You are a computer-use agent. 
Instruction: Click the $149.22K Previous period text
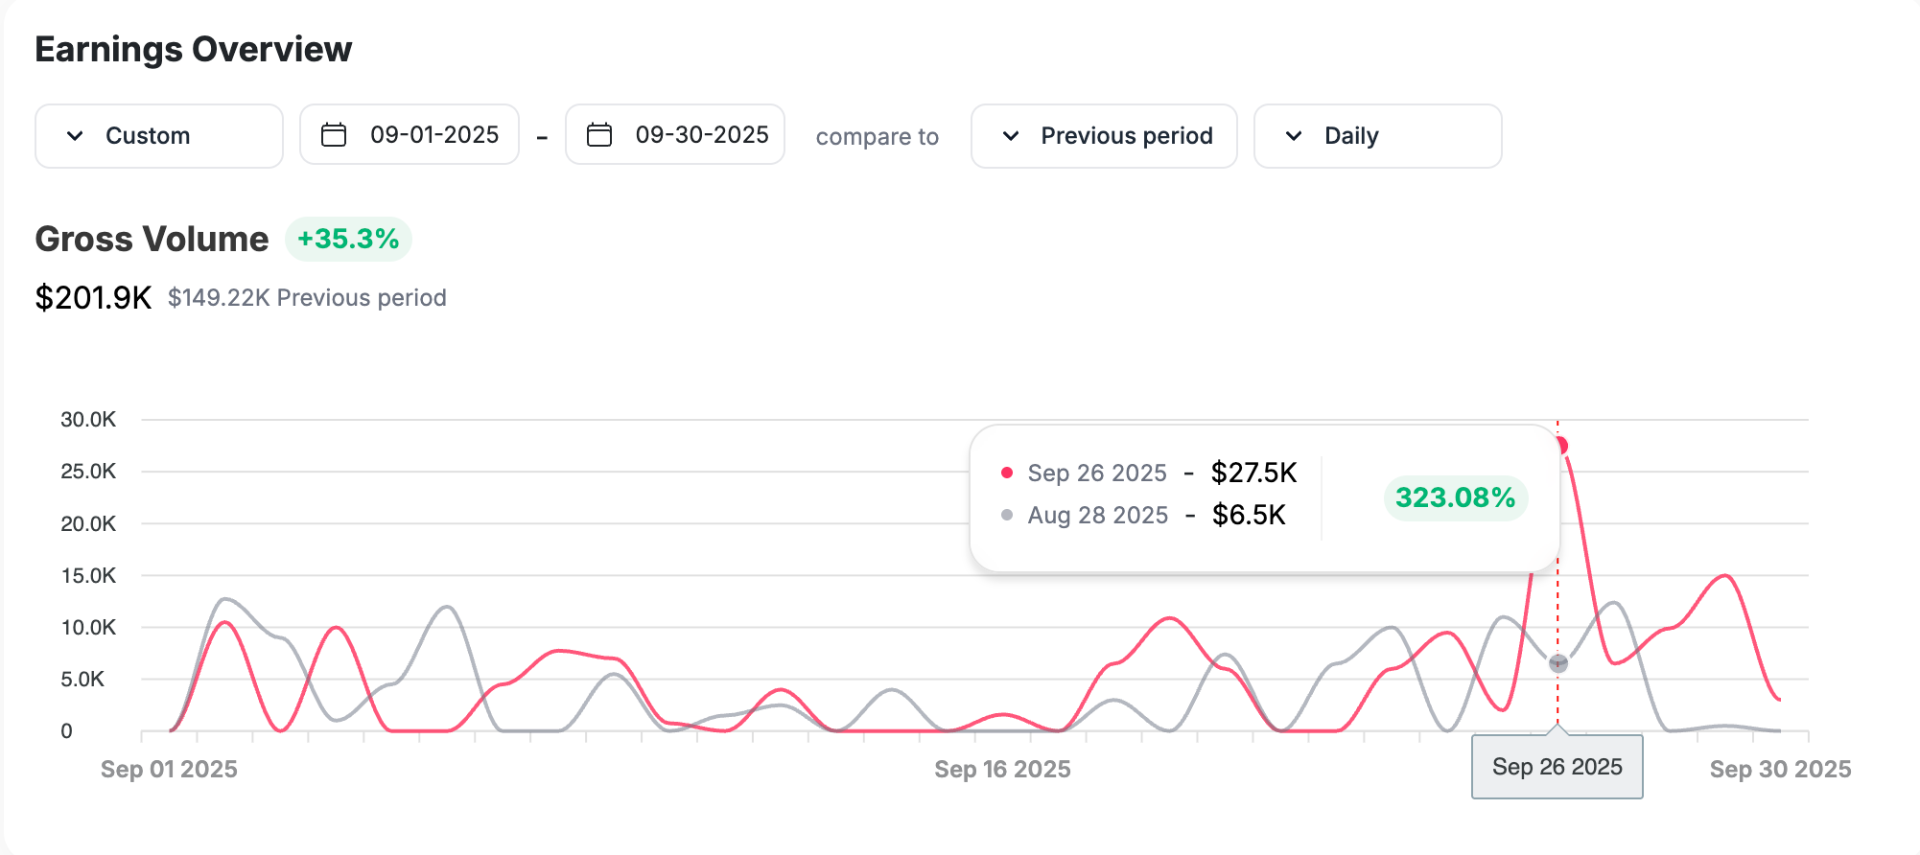(307, 298)
